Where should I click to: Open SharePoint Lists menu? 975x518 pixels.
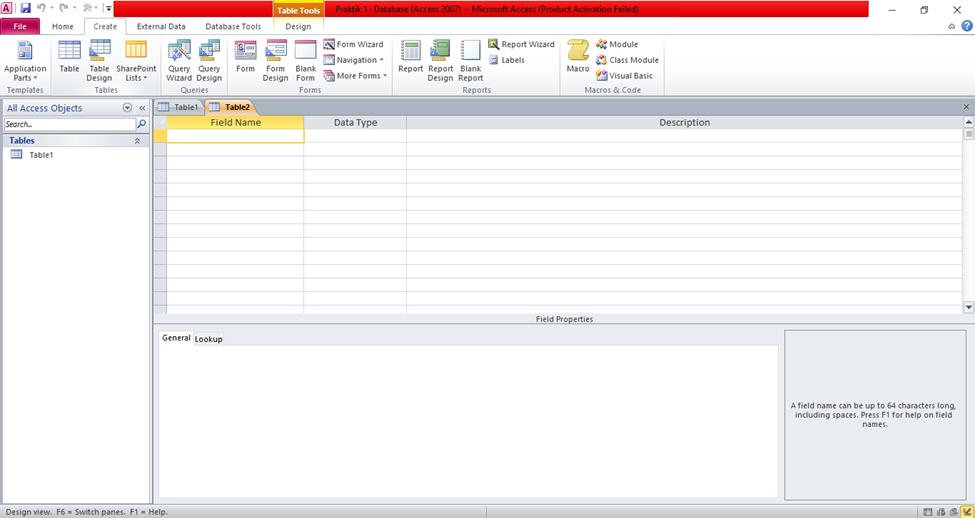tap(136, 61)
